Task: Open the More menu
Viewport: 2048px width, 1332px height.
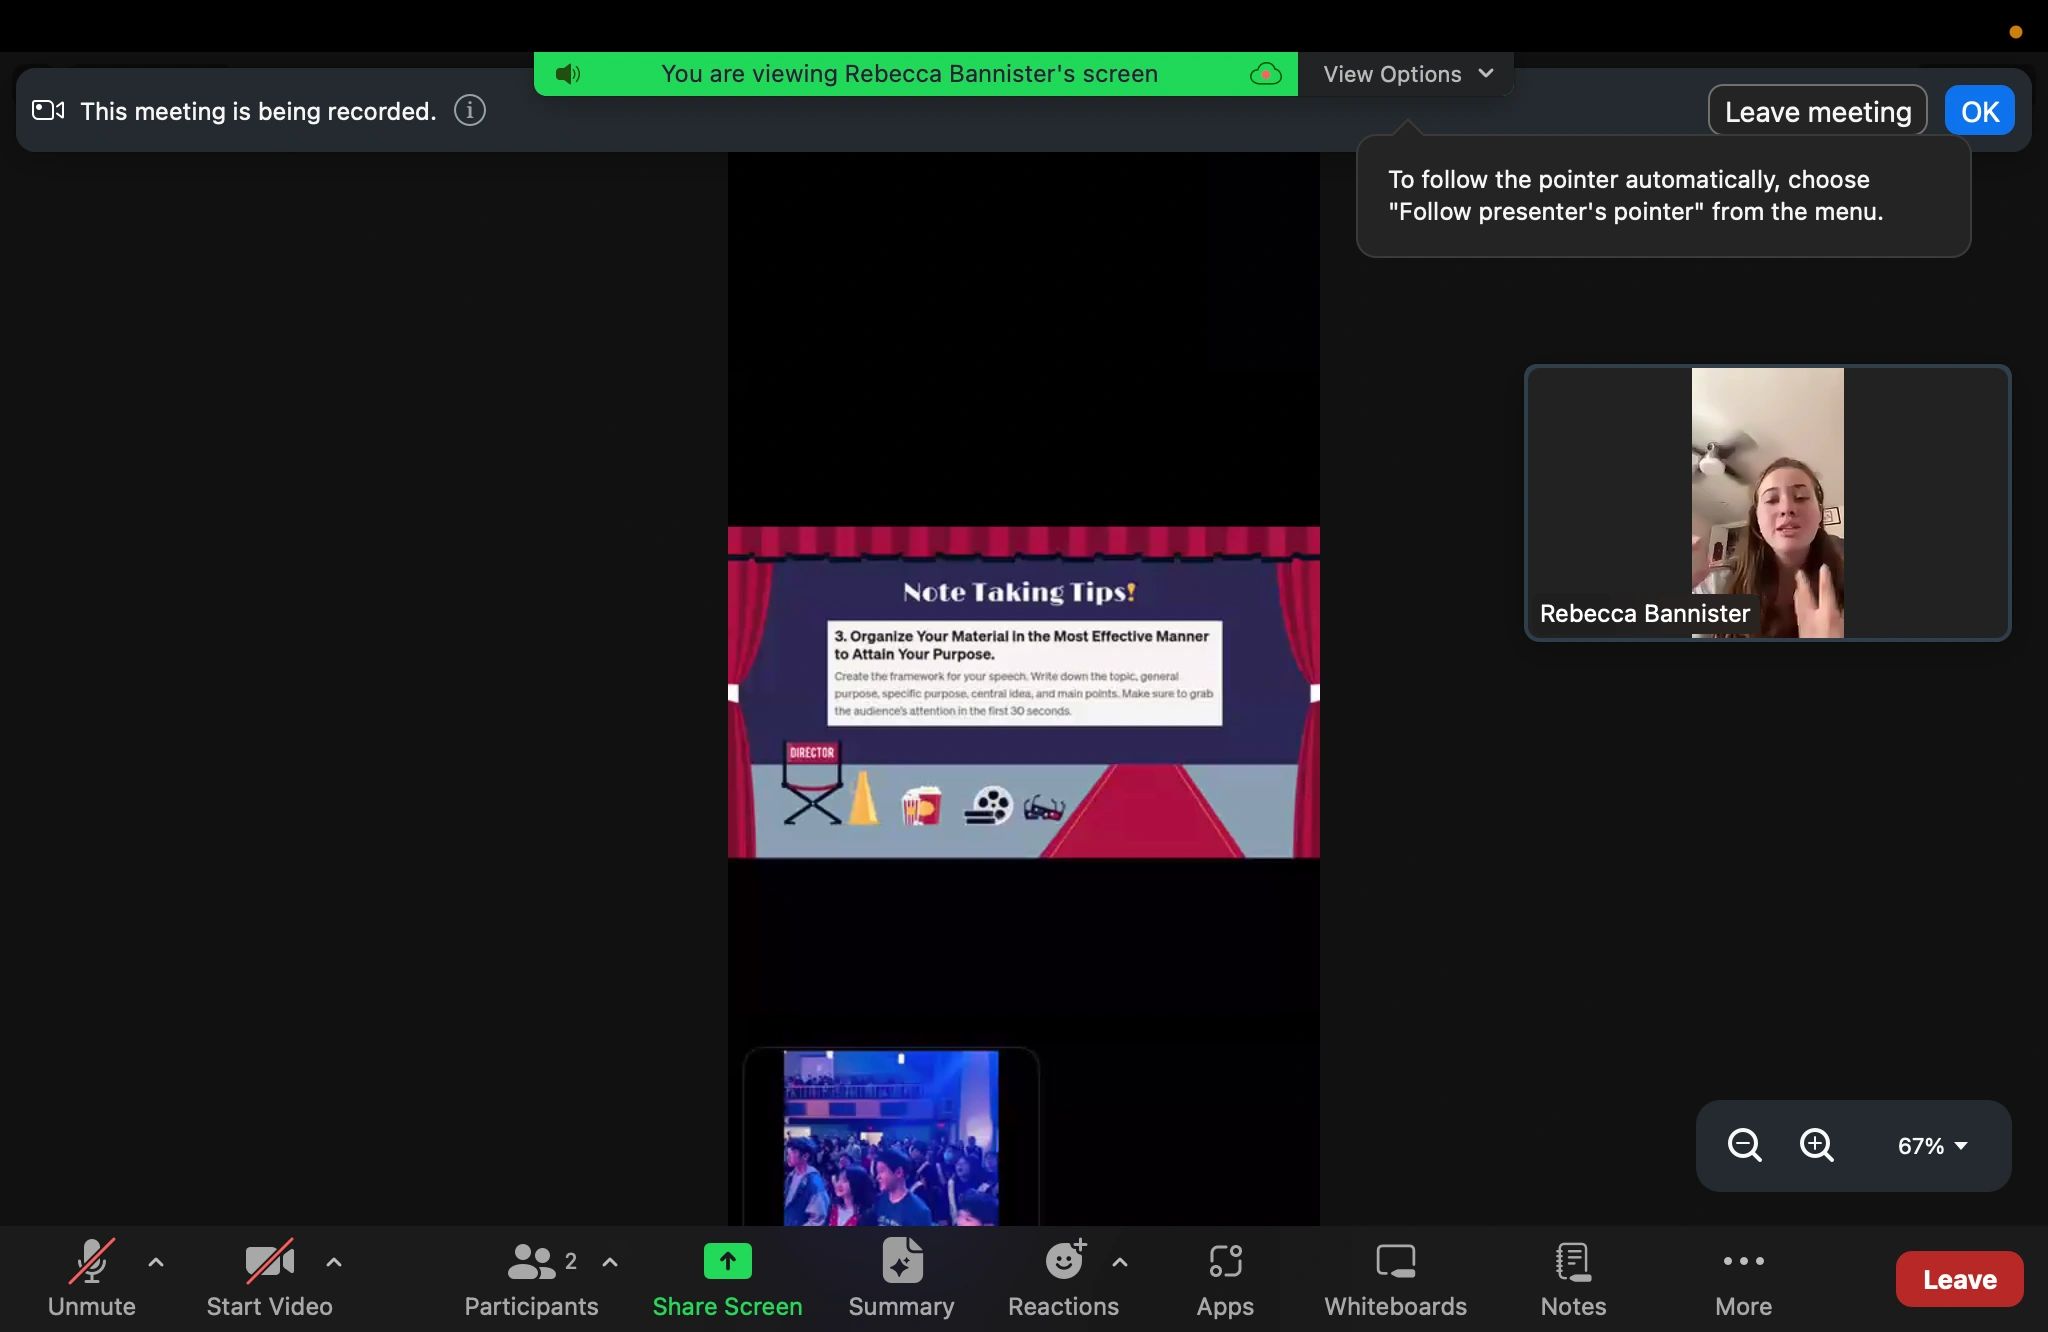Action: point(1743,1262)
